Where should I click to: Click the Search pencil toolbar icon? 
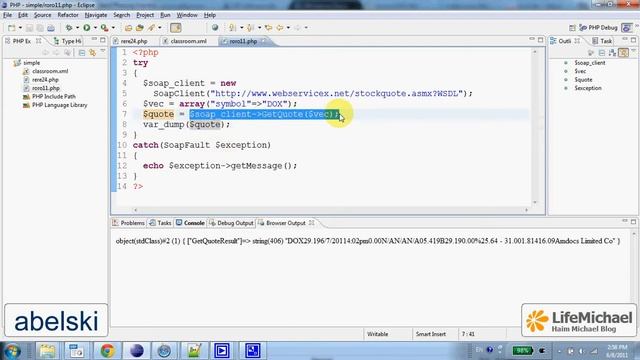click(151, 28)
